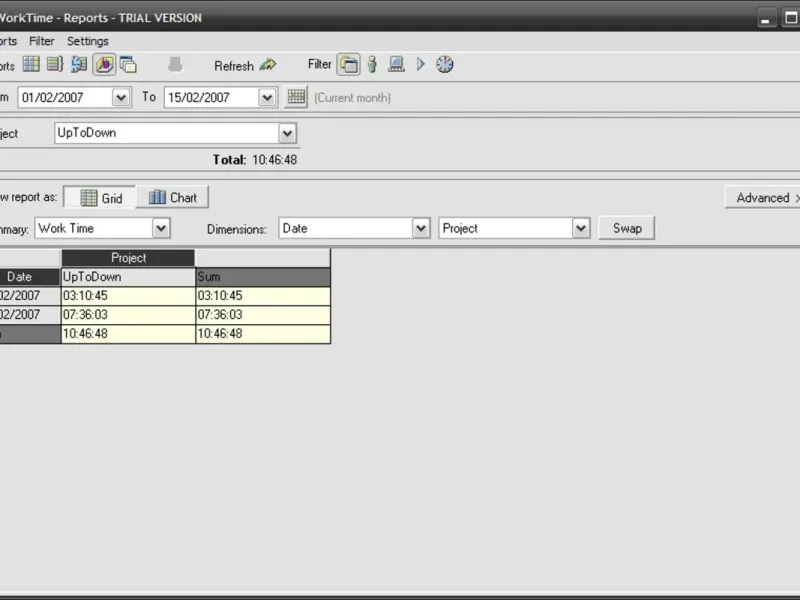Select UpToDown total cell 10:46:48
800x600 pixels.
pos(128,333)
